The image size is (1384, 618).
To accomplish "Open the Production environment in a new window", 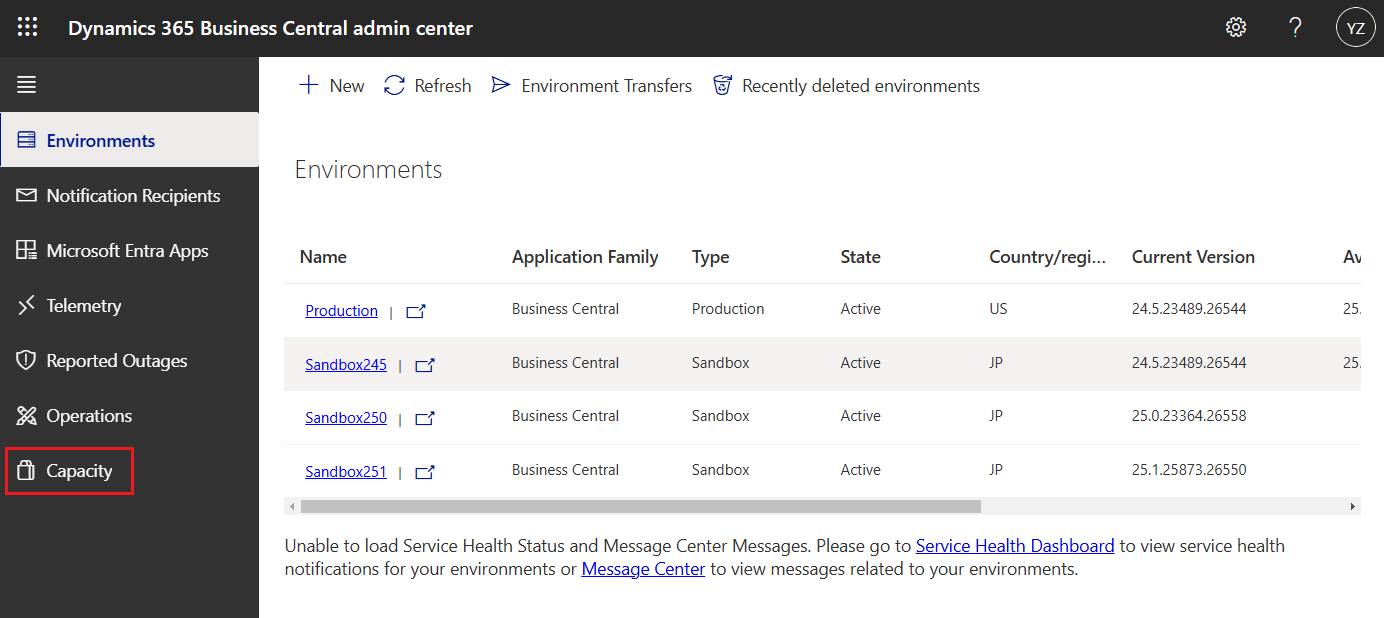I will [416, 310].
